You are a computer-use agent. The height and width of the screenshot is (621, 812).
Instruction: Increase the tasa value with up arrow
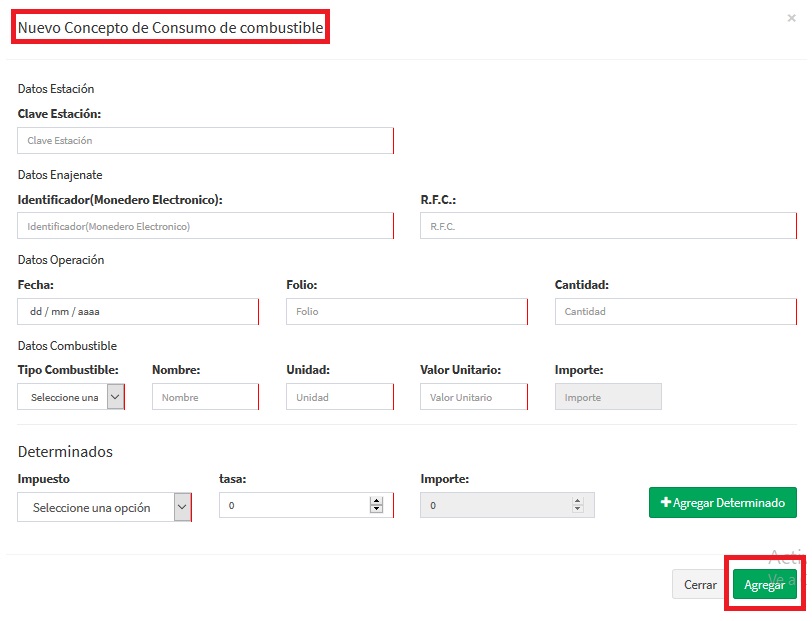click(376, 501)
